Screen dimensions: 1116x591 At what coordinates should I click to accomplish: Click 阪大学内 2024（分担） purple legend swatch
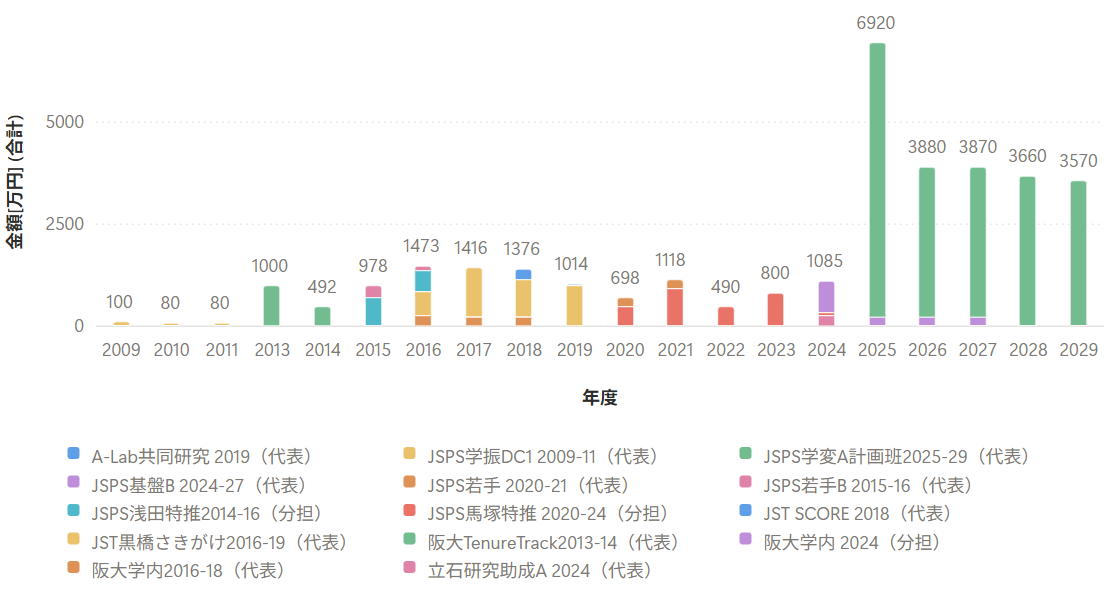tap(745, 538)
